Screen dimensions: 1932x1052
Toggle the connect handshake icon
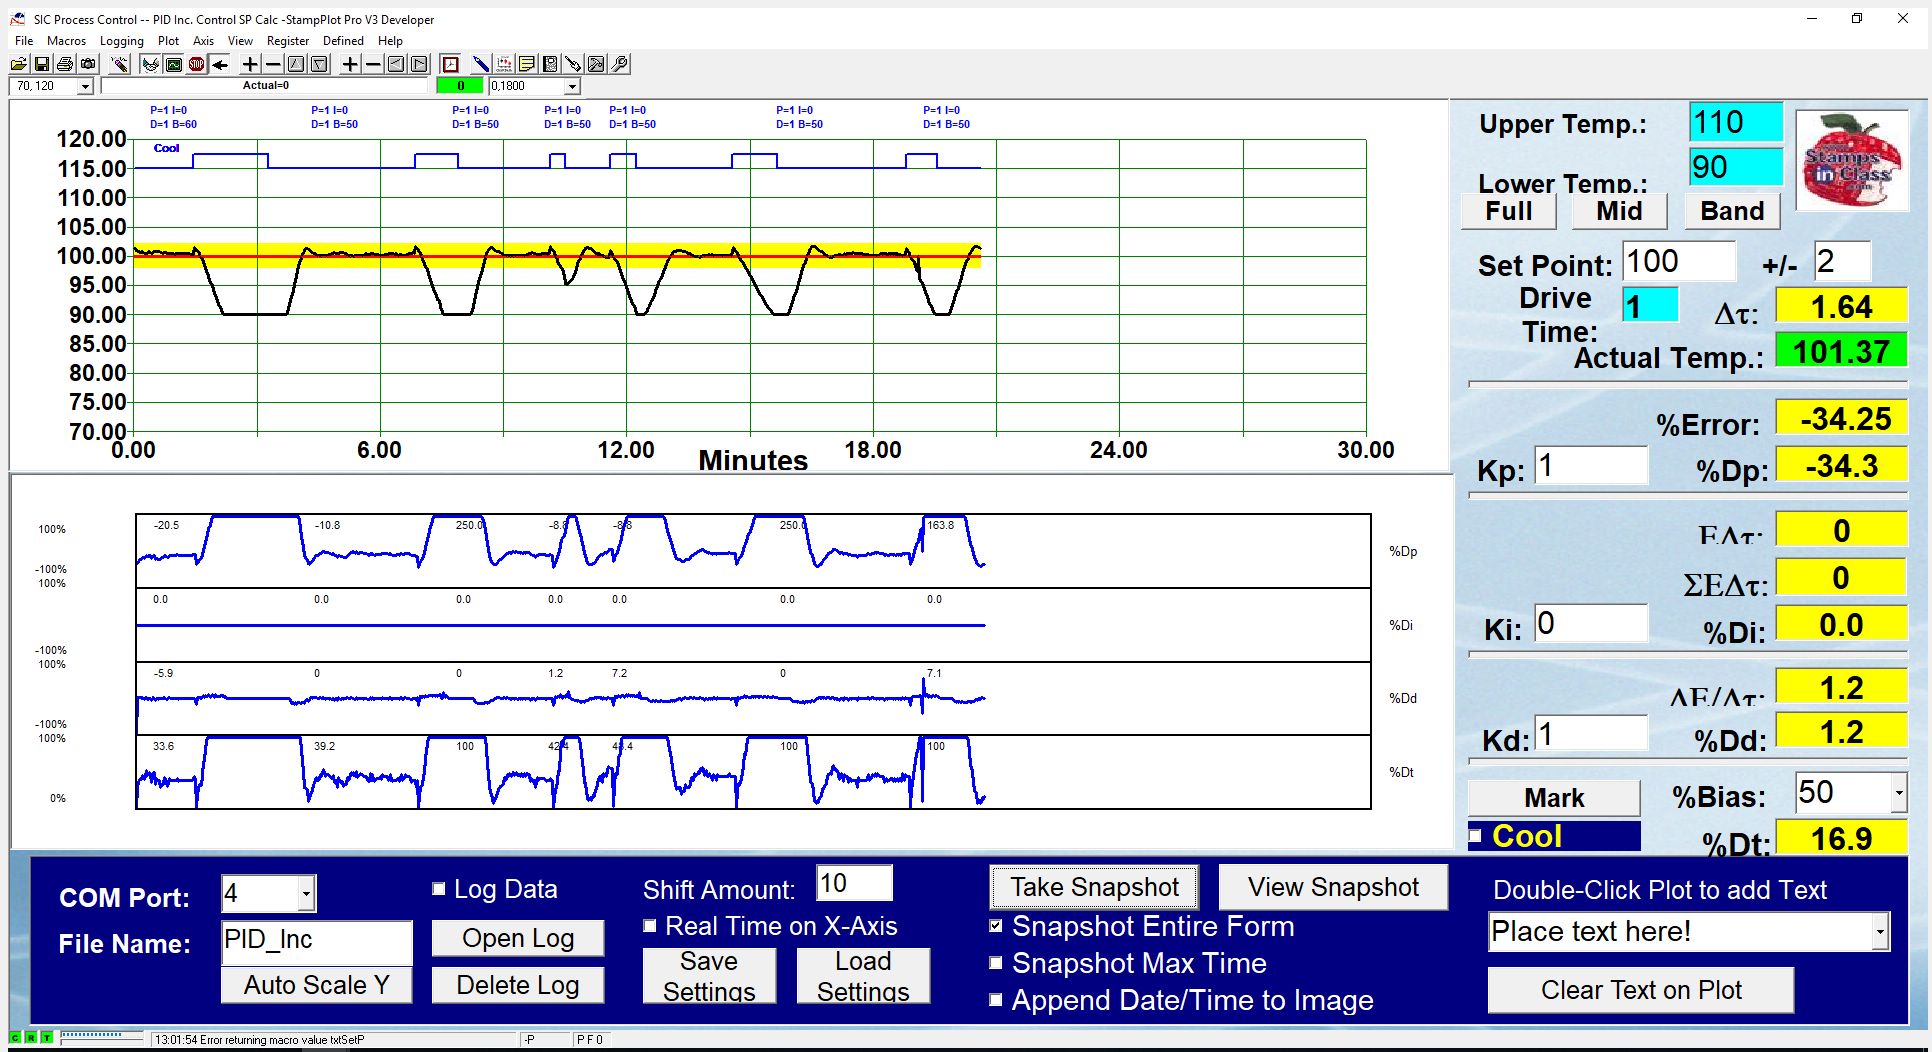coord(150,64)
